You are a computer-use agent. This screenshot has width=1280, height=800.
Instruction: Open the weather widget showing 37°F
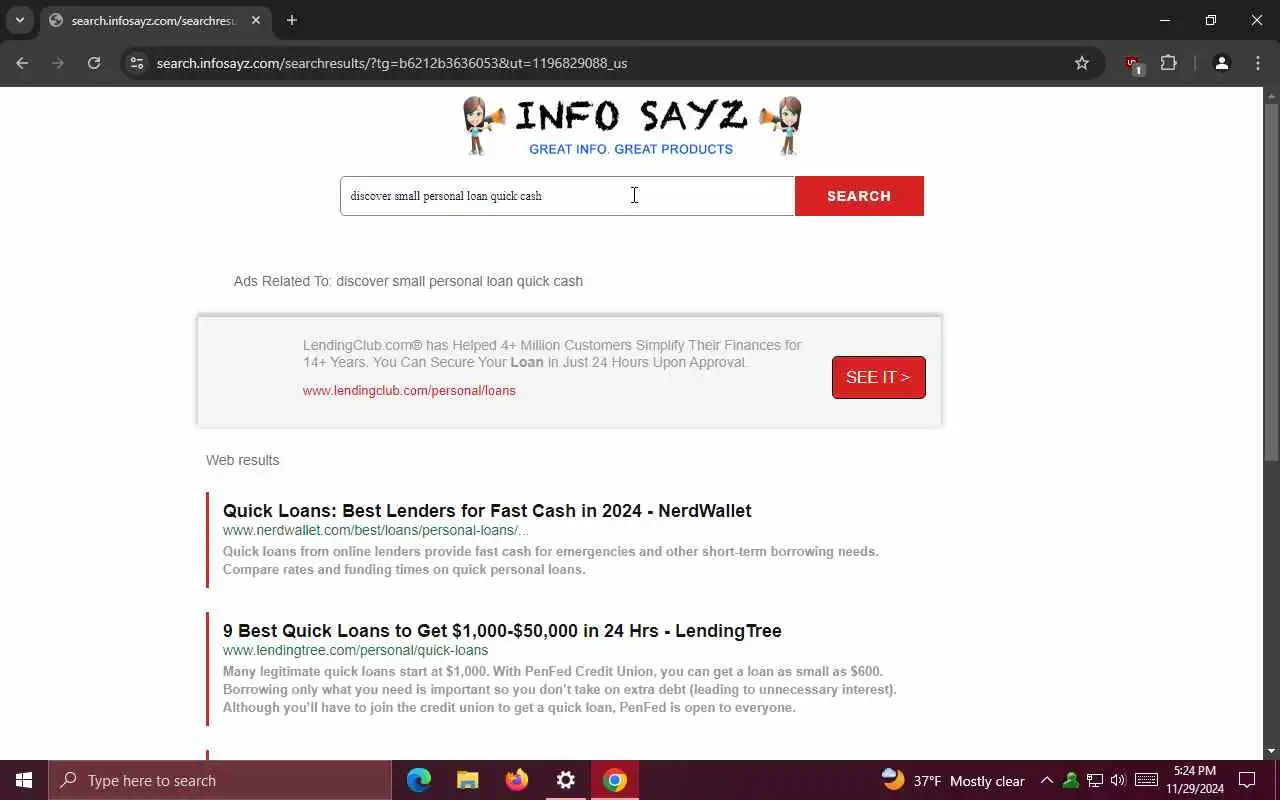pyautogui.click(x=953, y=780)
